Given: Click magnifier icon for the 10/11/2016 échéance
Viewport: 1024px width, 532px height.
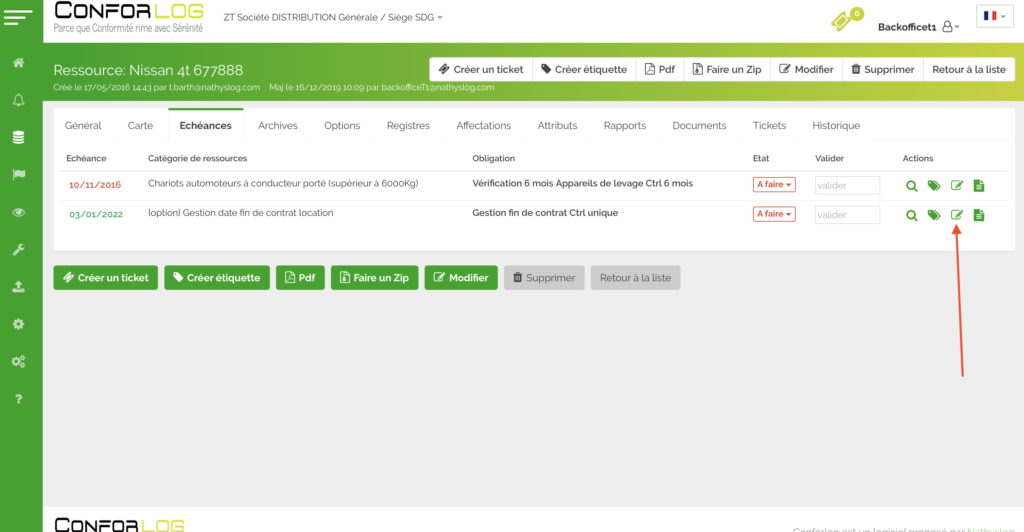Looking at the screenshot, I should click(911, 185).
